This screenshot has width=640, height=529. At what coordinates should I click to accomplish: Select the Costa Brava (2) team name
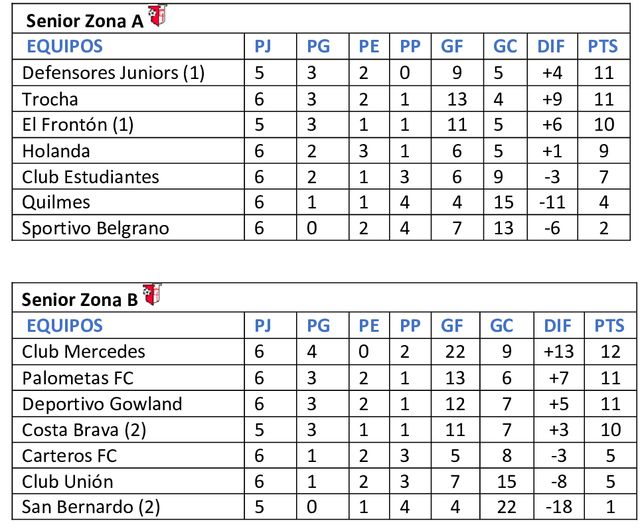point(85,430)
